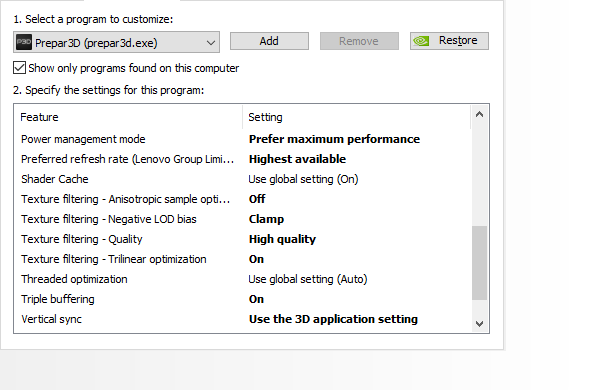The width and height of the screenshot is (597, 390).
Task: Click the settings list scroll down arrow
Action: click(x=480, y=324)
